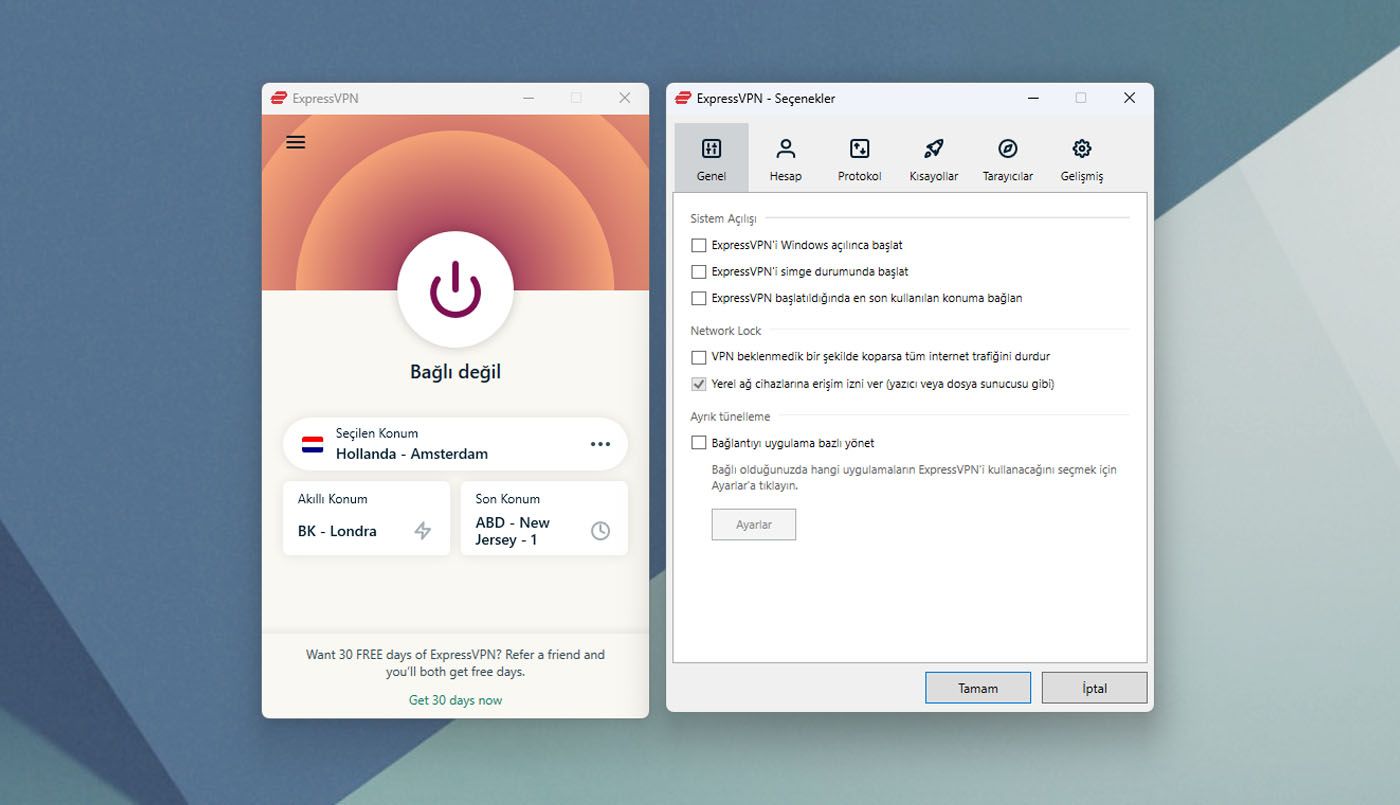Click the refer a friend promo text
1400x805 pixels.
(455, 663)
